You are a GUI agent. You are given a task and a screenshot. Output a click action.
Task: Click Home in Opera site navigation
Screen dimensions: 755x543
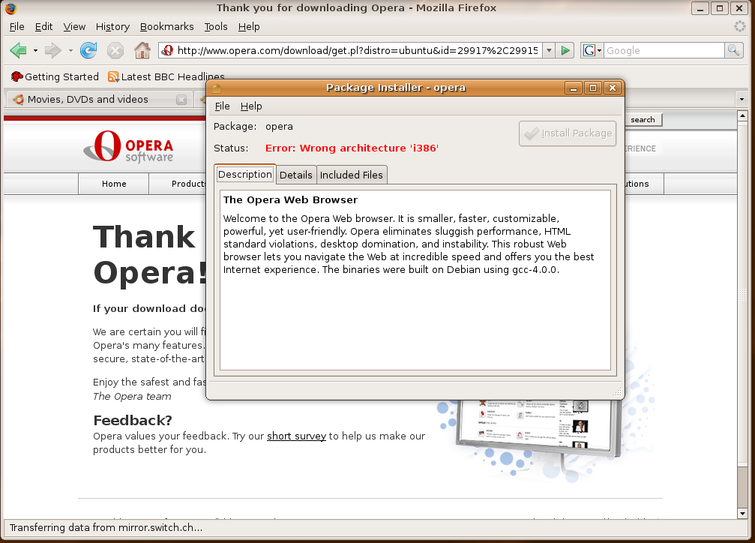point(114,184)
